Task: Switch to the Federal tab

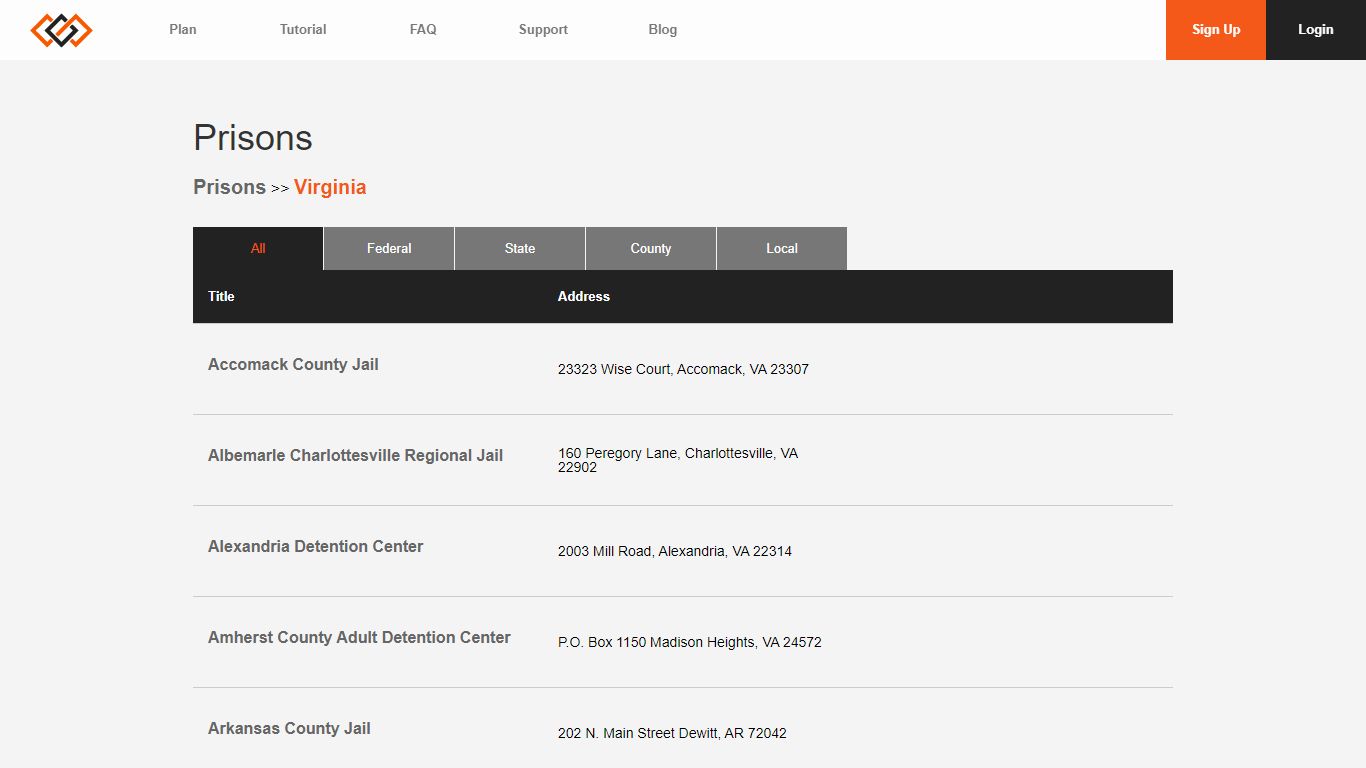Action: coord(389,248)
